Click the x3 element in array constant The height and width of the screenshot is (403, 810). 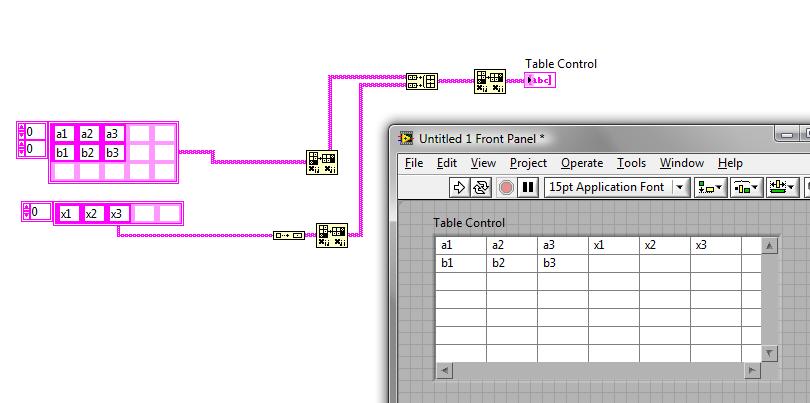[118, 213]
